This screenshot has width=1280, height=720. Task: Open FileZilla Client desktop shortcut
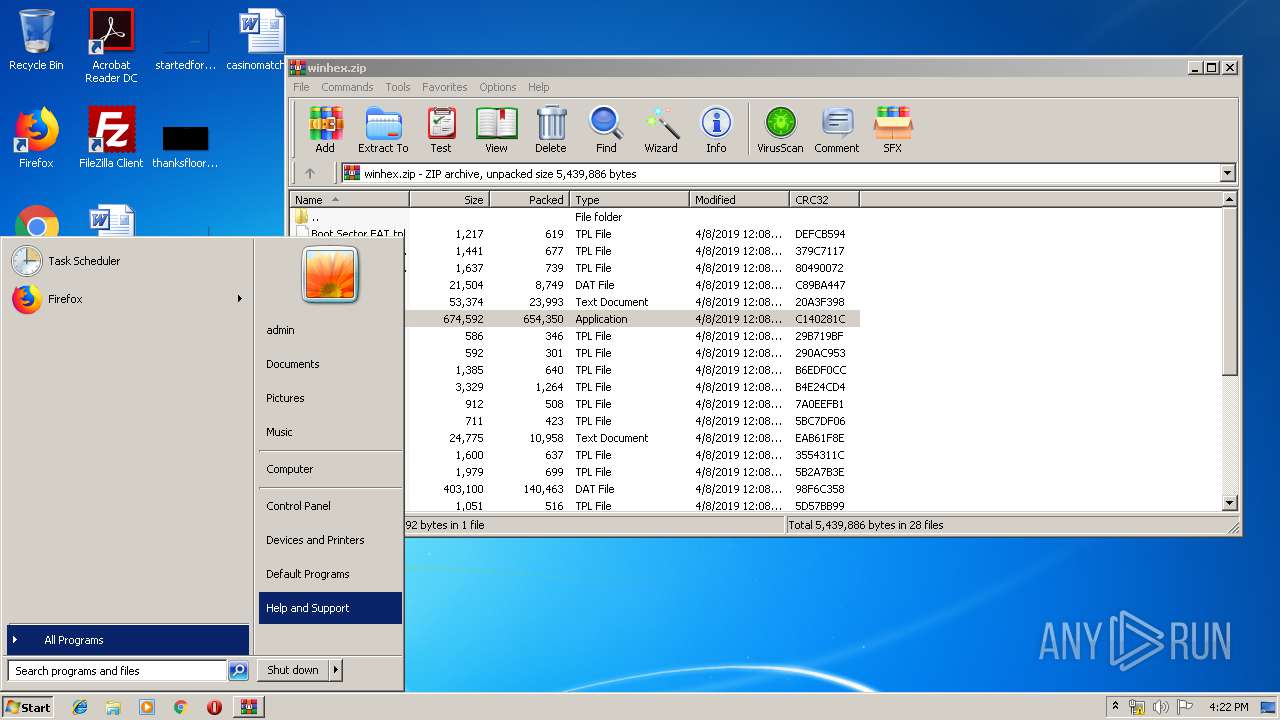tap(111, 138)
